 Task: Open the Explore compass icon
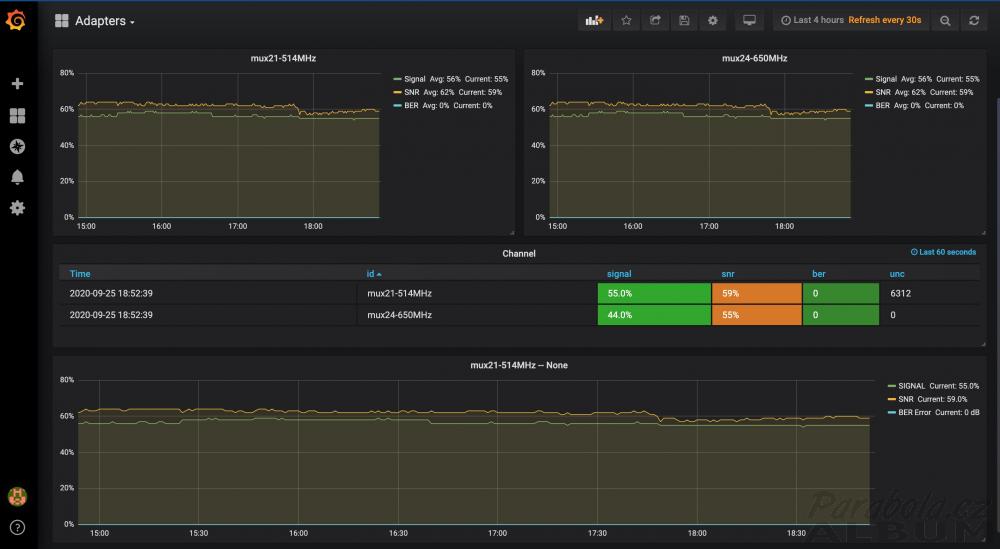tap(17, 146)
